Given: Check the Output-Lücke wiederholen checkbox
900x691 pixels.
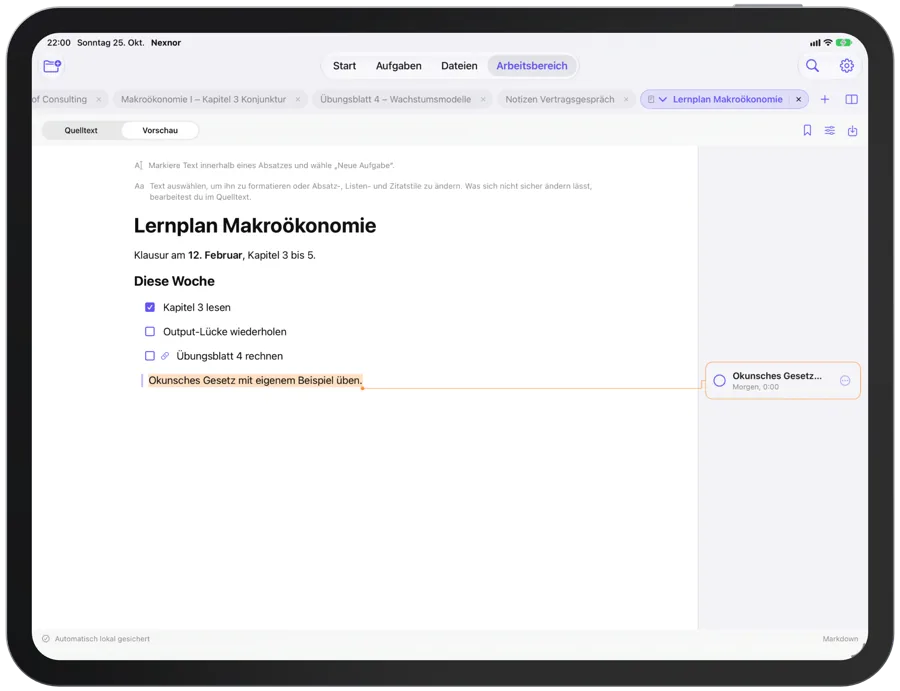Looking at the screenshot, I should coord(150,332).
